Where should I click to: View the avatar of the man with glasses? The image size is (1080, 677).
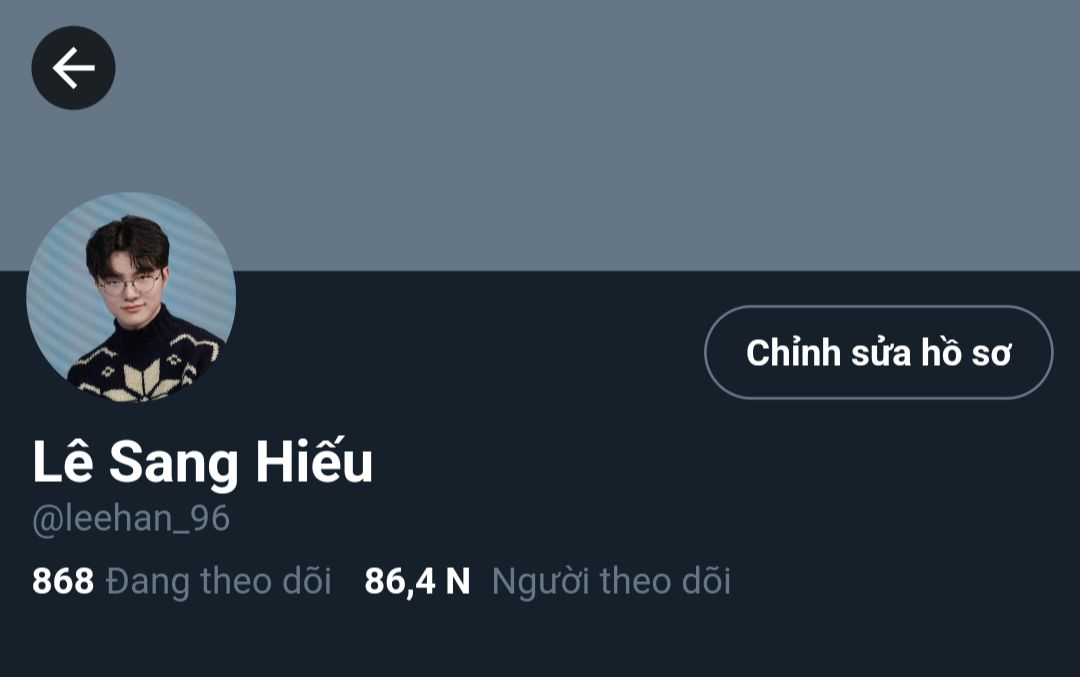click(132, 297)
